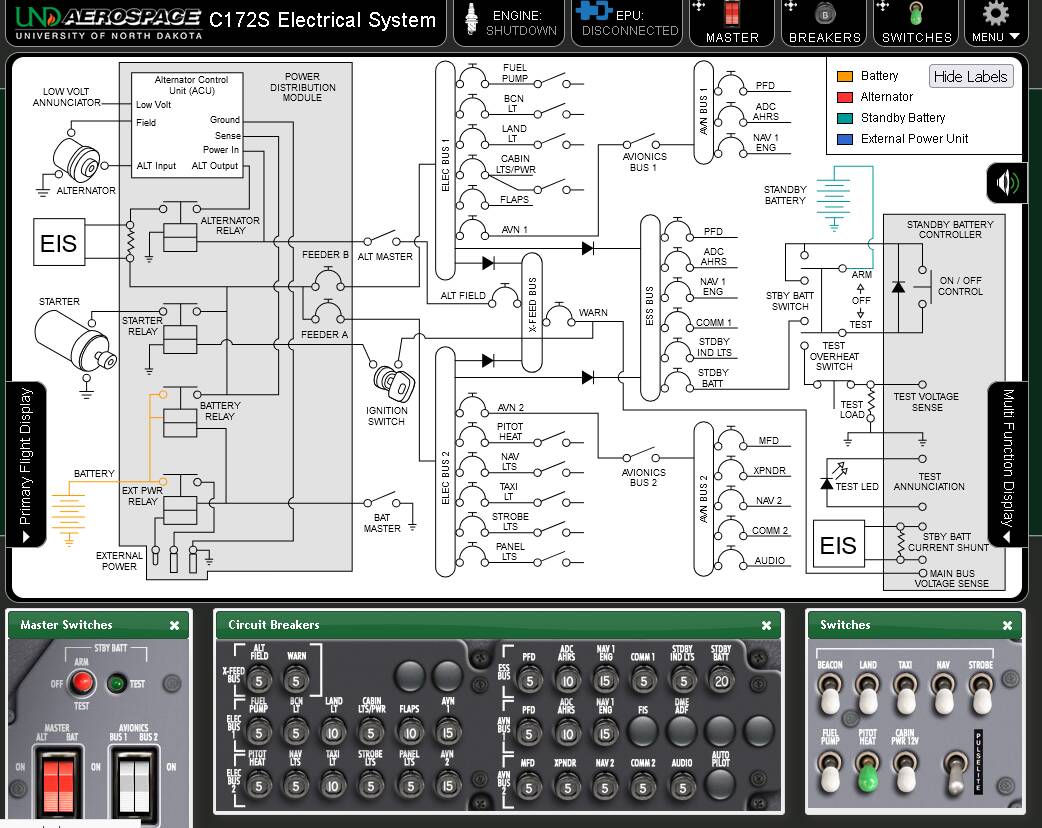The width and height of the screenshot is (1042, 828).
Task: Click the EPU Disconnected indicator
Action: coord(626,22)
